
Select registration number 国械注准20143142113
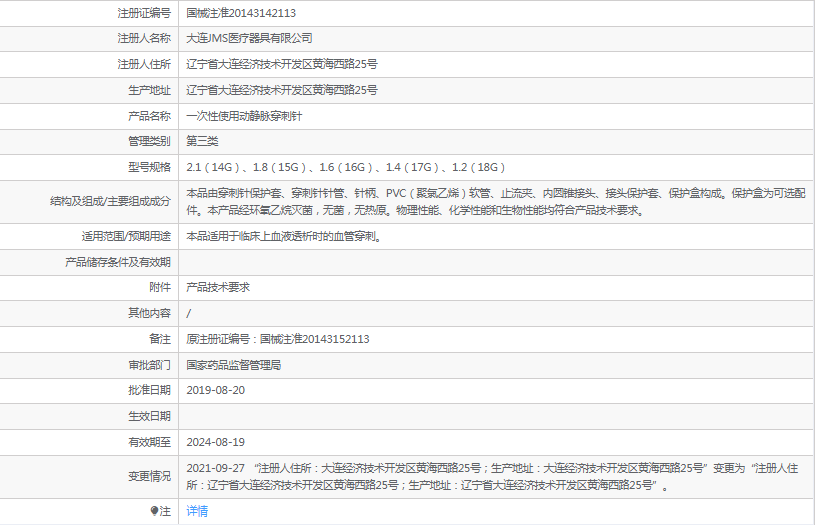tap(241, 13)
